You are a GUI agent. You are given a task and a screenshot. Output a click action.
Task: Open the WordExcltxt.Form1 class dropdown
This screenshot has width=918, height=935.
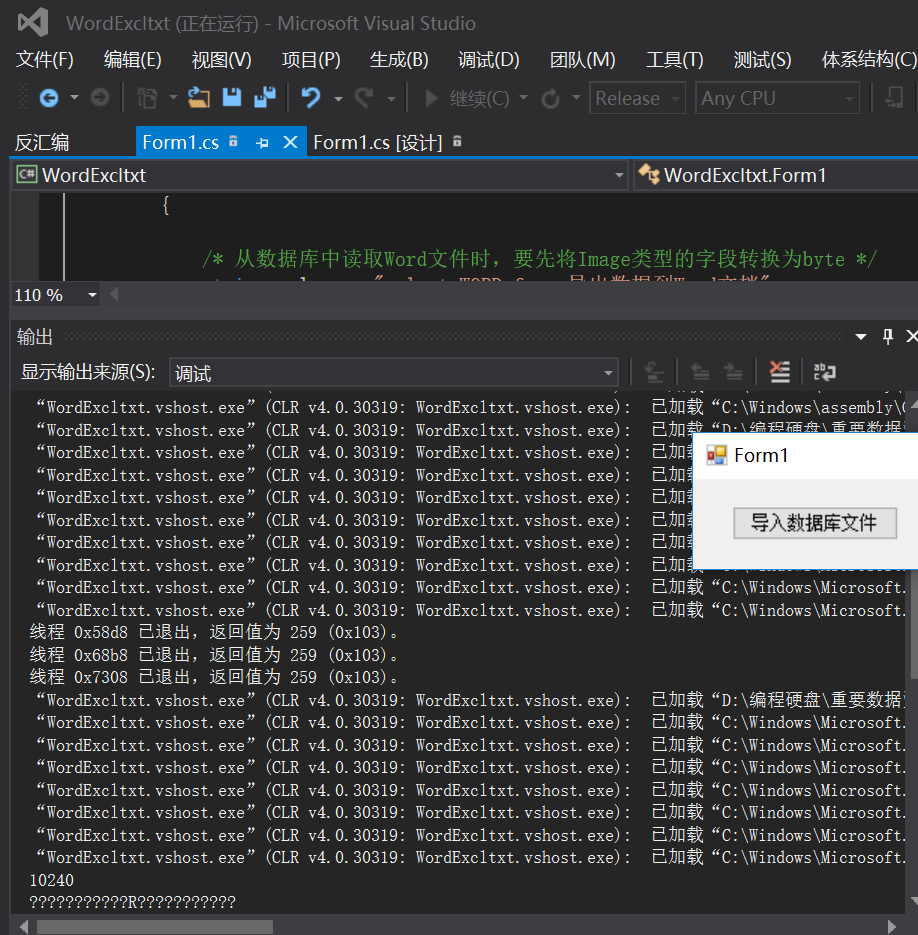tap(775, 175)
